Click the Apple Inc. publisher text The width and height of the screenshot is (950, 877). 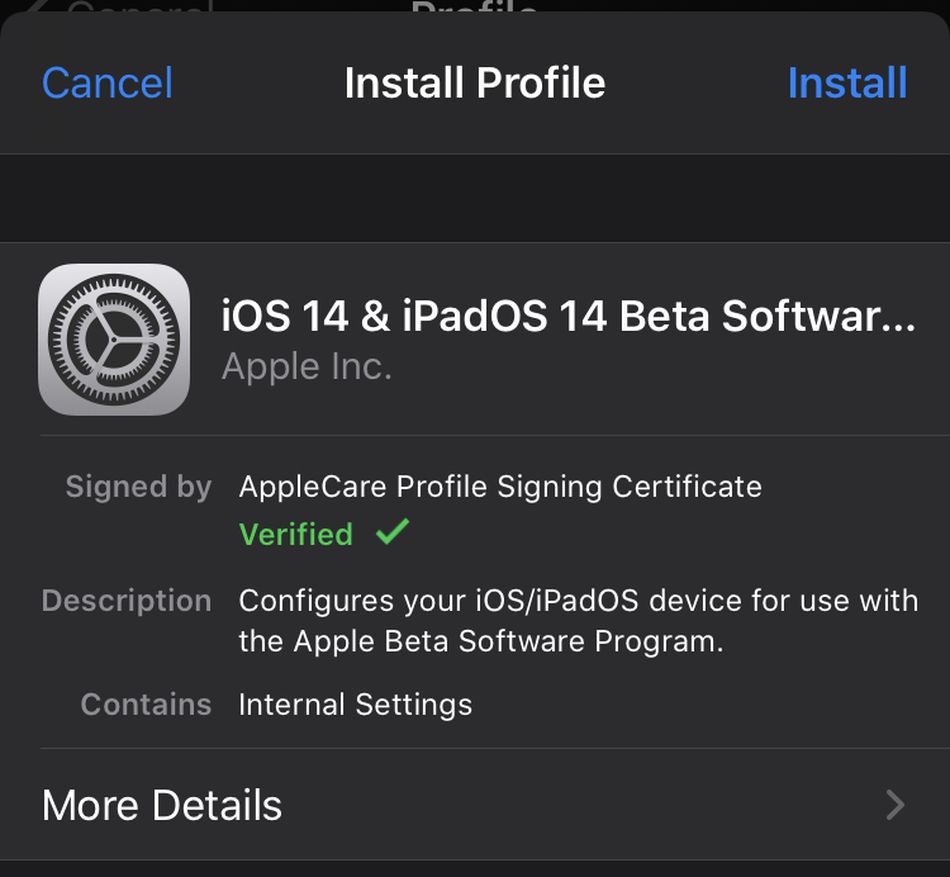pos(306,367)
